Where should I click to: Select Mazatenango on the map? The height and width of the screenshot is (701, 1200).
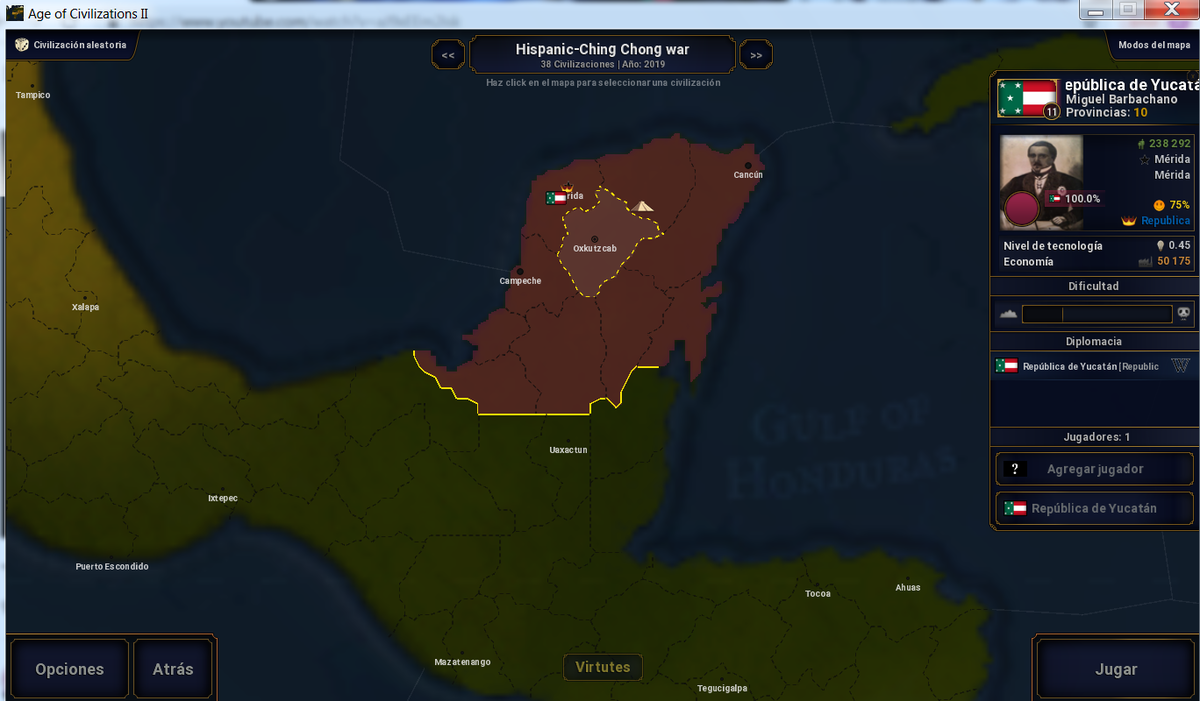click(x=463, y=662)
